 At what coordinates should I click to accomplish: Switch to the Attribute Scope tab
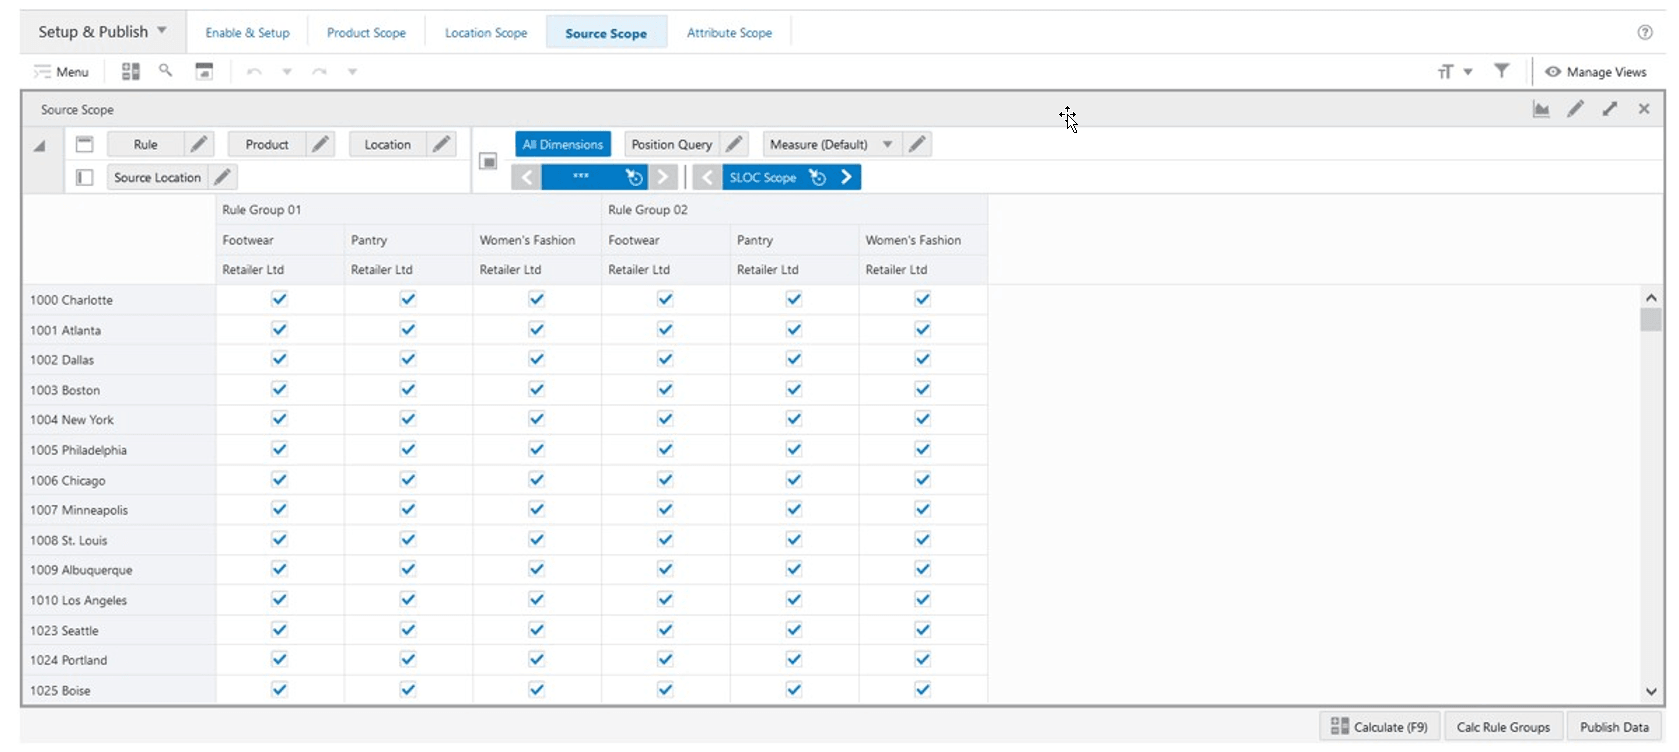729,33
